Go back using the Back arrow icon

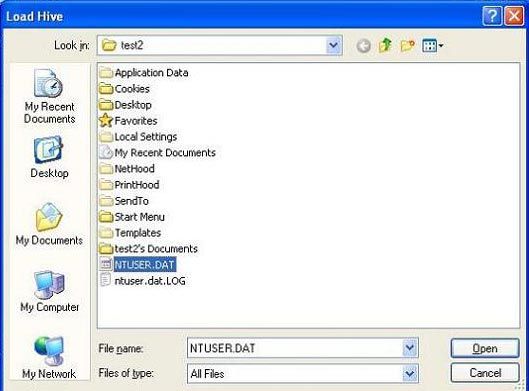363,46
